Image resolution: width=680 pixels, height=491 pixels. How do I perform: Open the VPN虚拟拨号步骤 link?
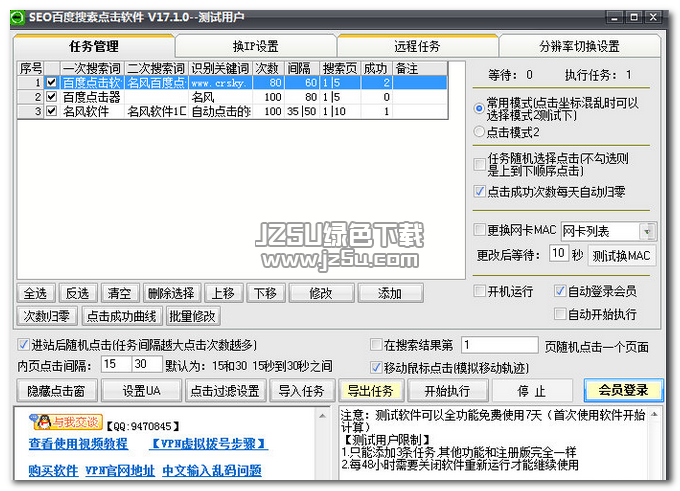[x=209, y=443]
